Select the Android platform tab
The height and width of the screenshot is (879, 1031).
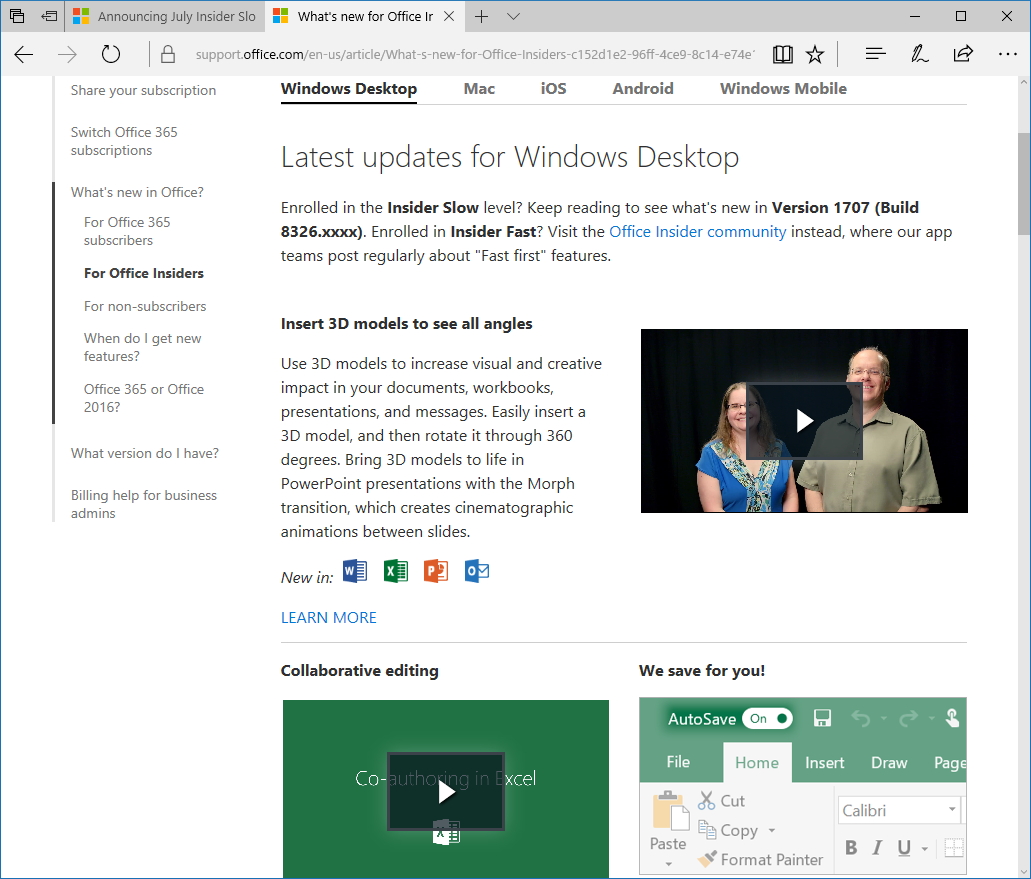642,88
